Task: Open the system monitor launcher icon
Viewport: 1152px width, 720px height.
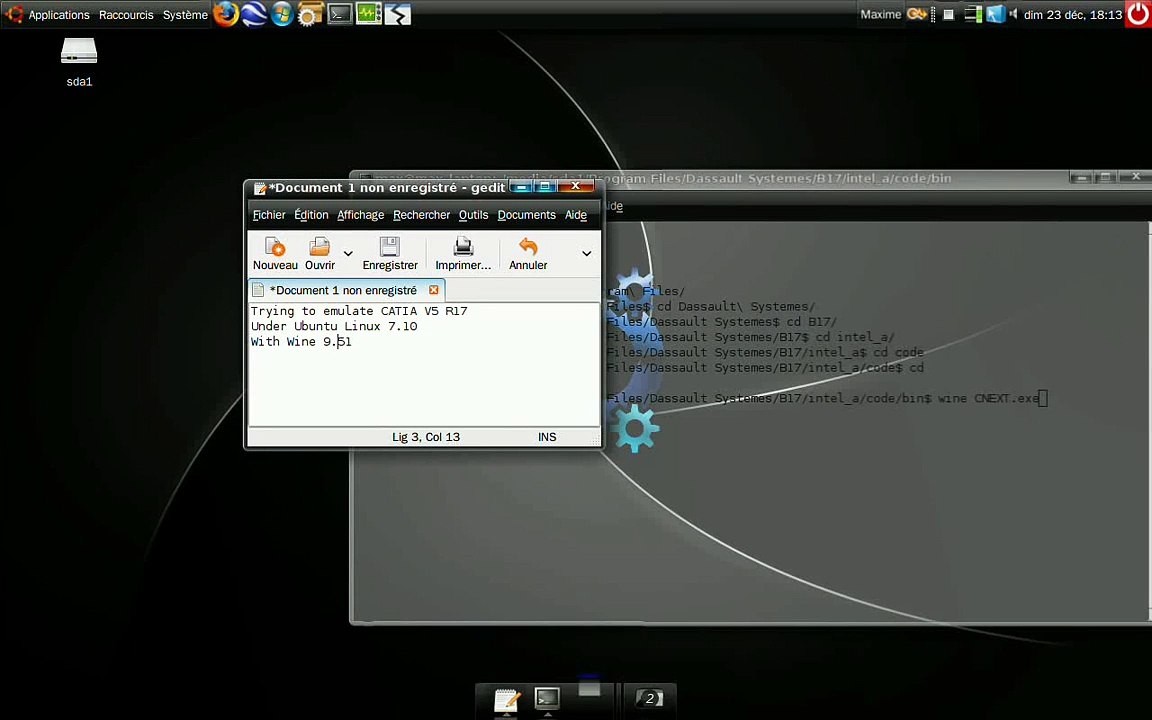Action: [368, 14]
